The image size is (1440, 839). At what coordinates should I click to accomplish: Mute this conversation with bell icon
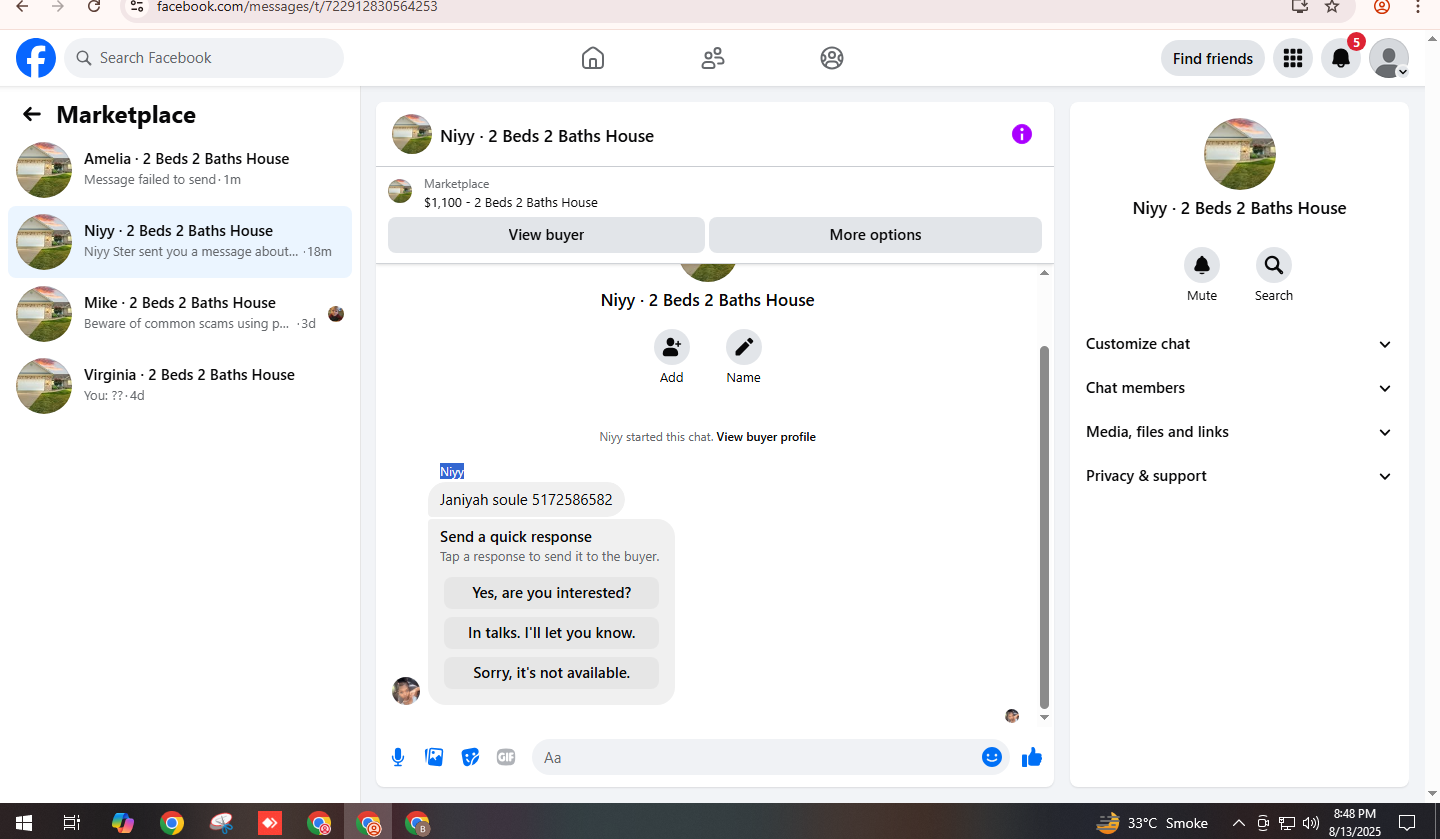click(1202, 265)
